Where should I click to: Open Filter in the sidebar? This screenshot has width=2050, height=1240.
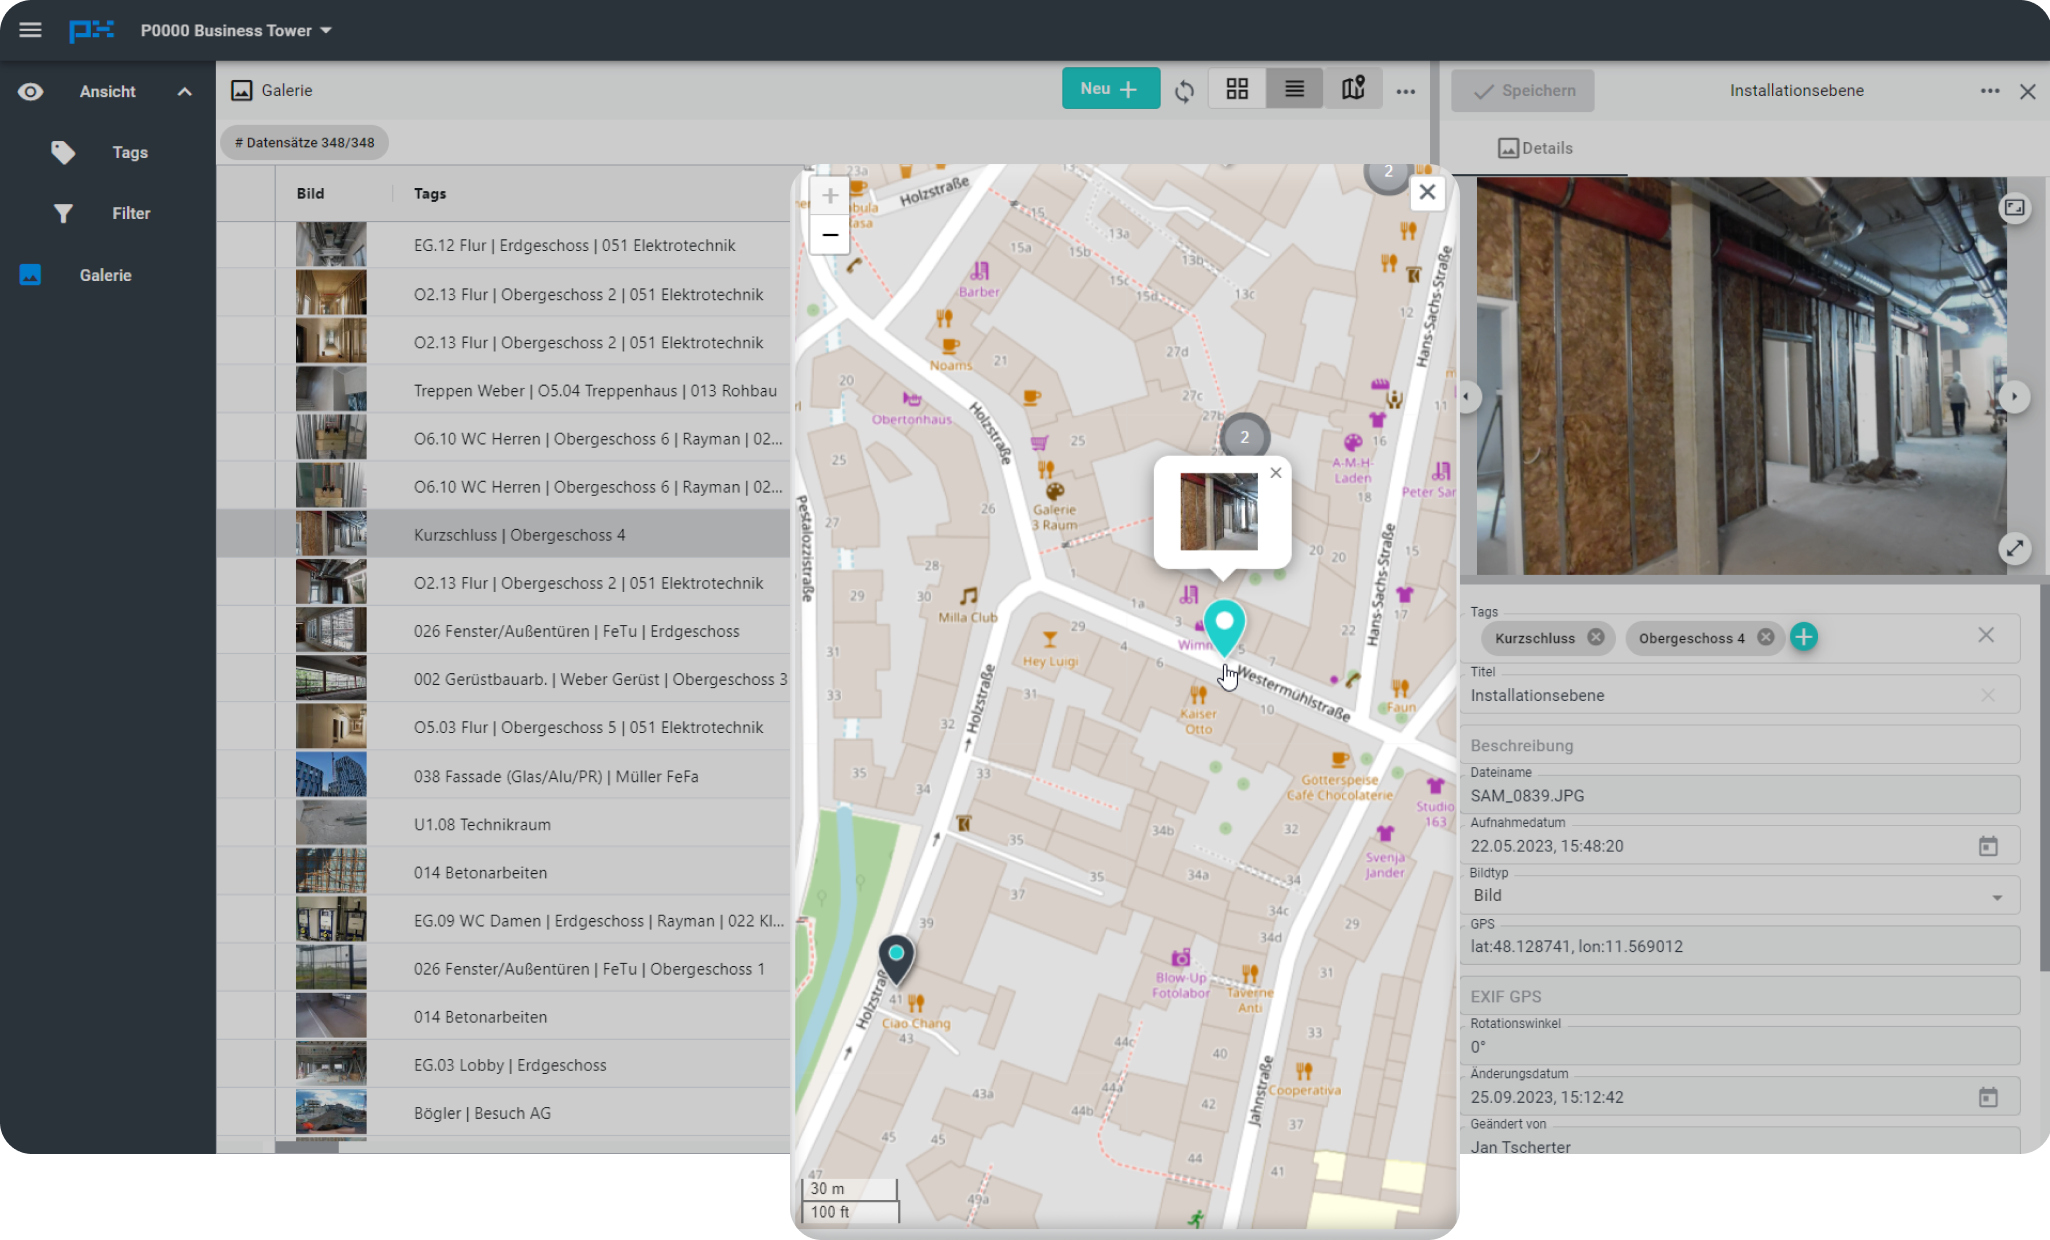point(131,213)
